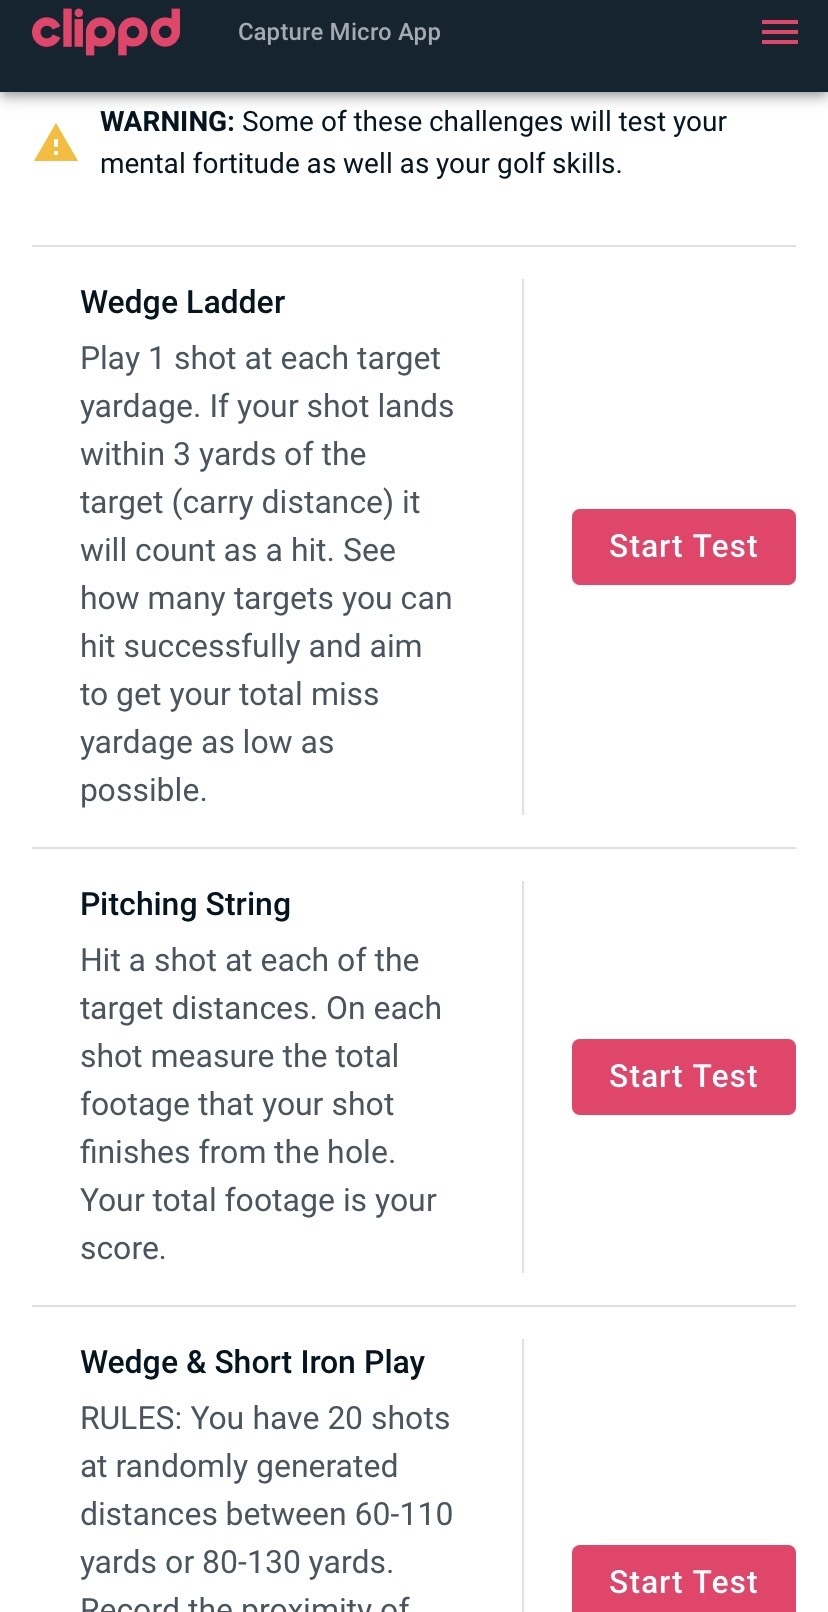This screenshot has height=1612, width=828.
Task: Click divider above Wedge & Short Iron Play
Action: click(x=414, y=1306)
